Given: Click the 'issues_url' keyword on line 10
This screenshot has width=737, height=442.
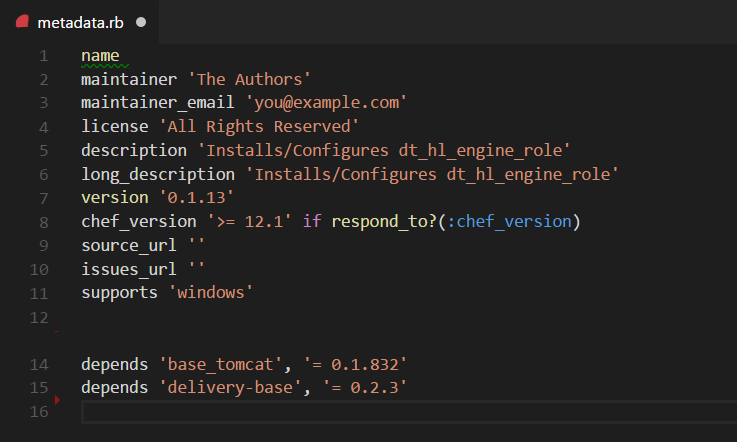Looking at the screenshot, I should tap(129, 269).
